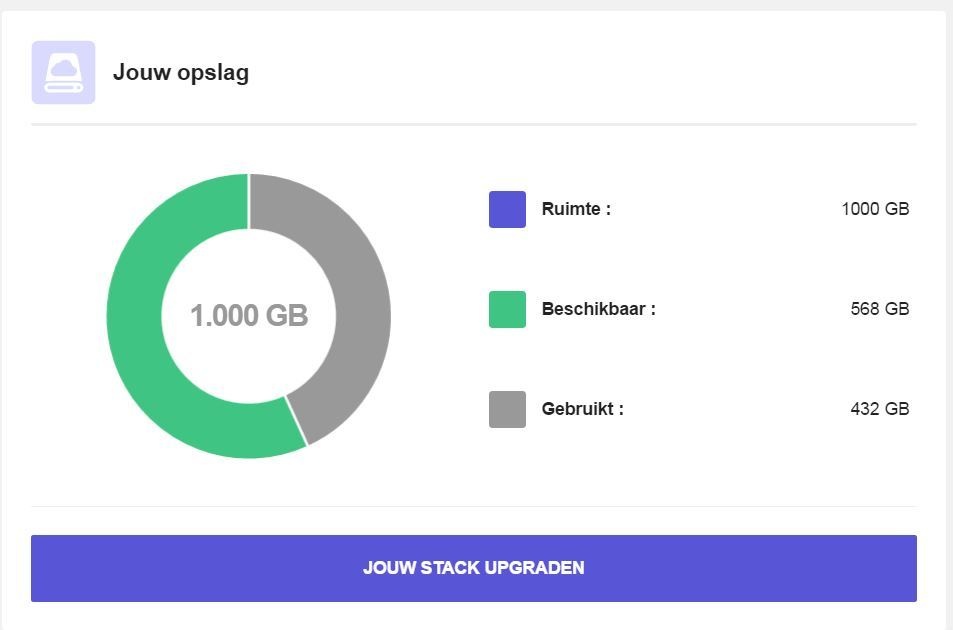Click the 568 GB available value

click(879, 309)
